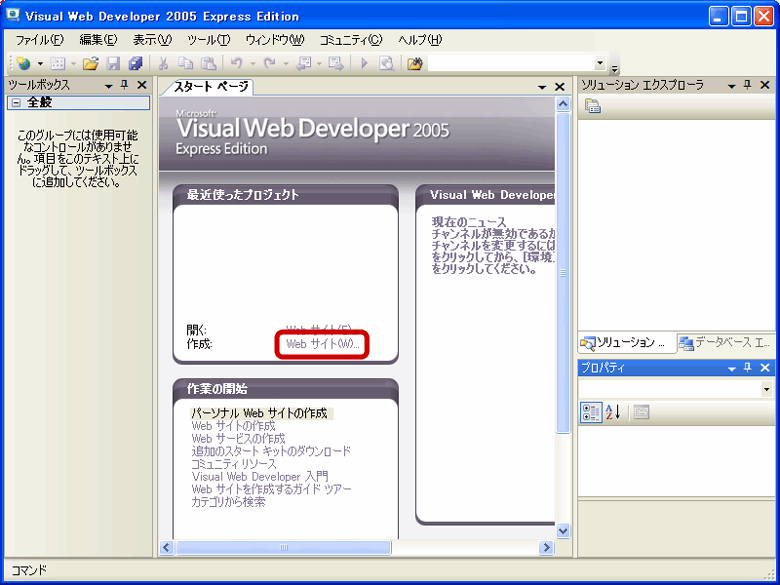Open ソリューション エクスプローラ window position dropdown
Viewport: 780px width, 585px height.
[x=731, y=86]
